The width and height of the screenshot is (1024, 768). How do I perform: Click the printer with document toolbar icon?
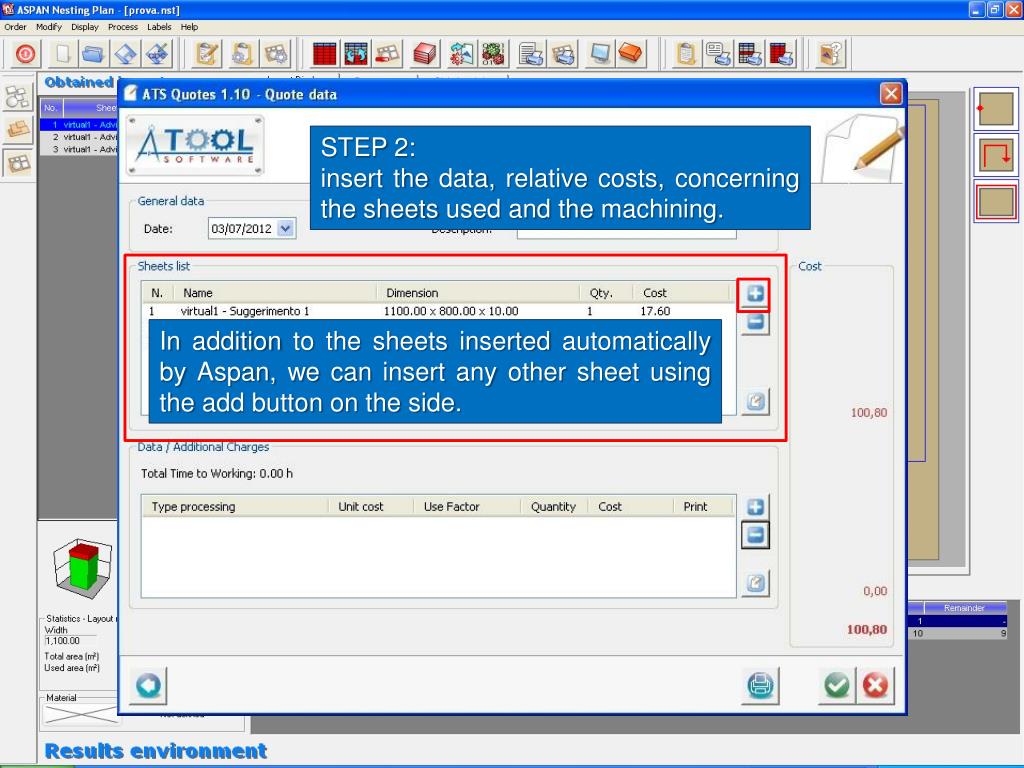[x=531, y=54]
